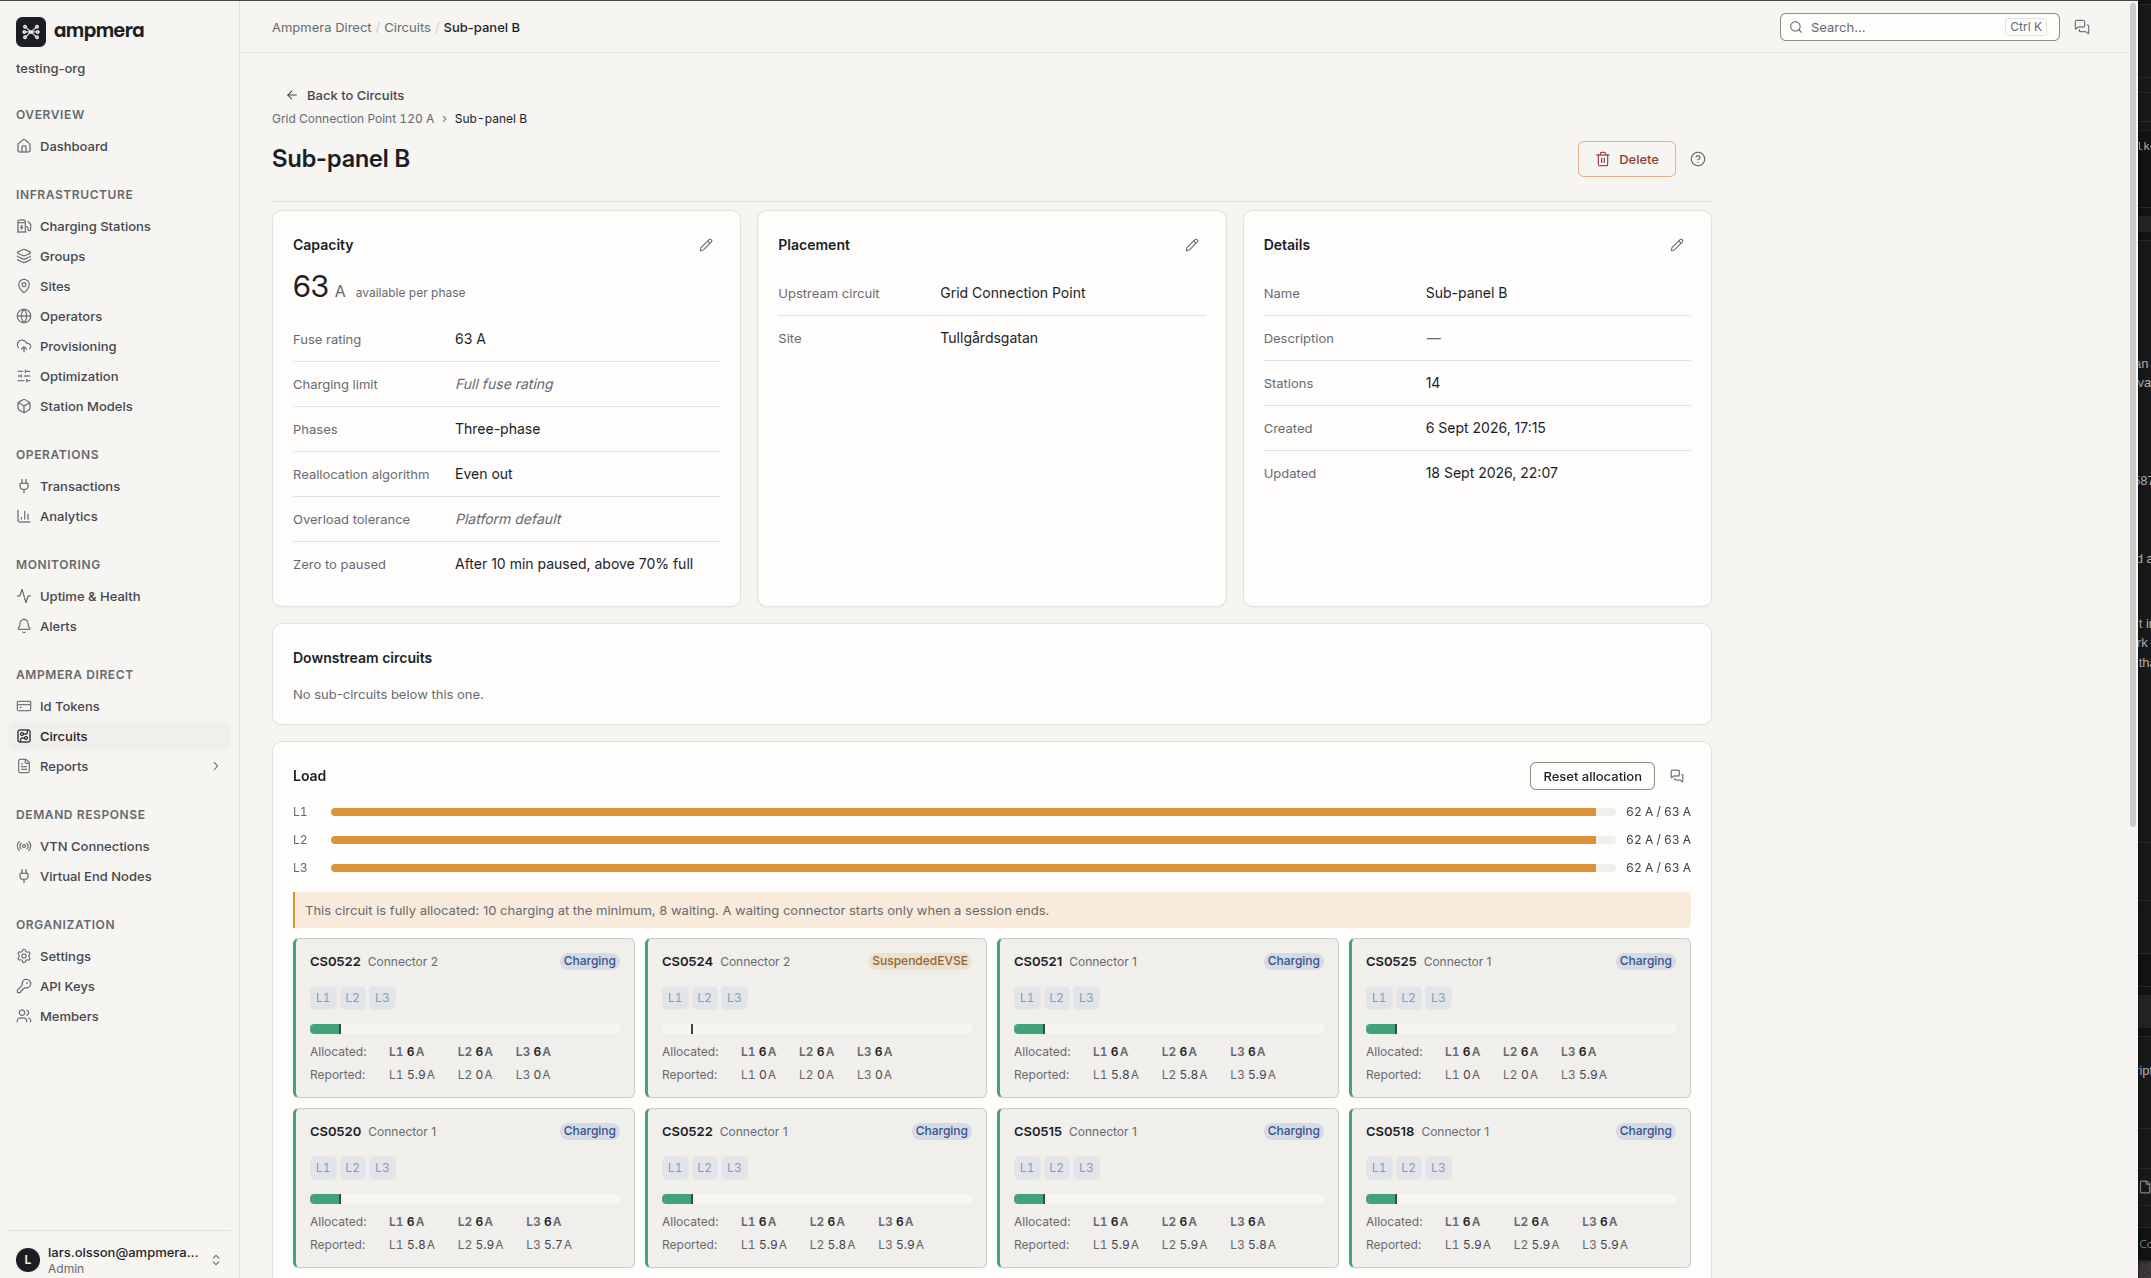Viewport: 2151px width, 1278px height.
Task: Delete Sub-panel B circuit
Action: (x=1626, y=159)
